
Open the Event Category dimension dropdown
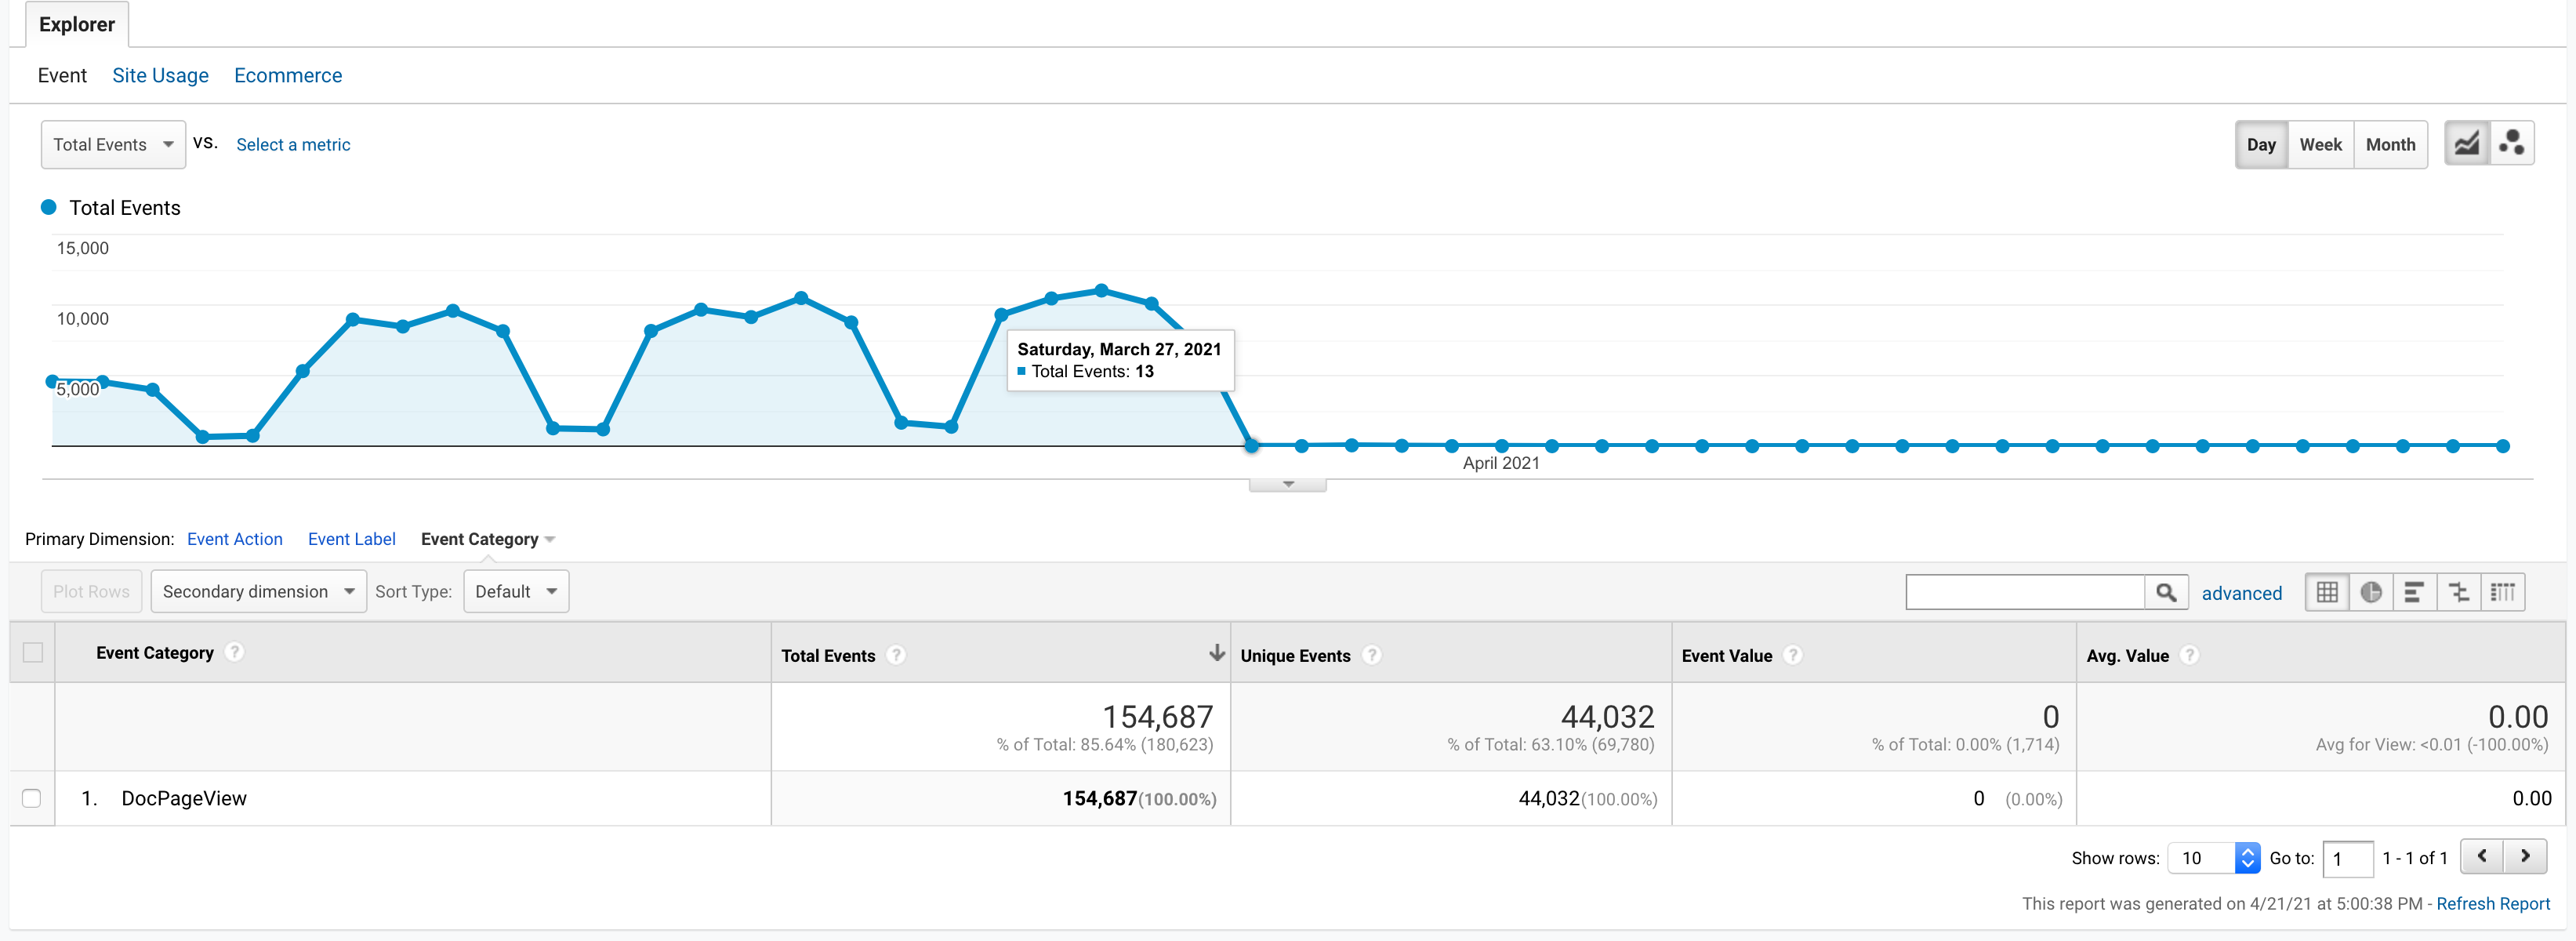[x=488, y=539]
